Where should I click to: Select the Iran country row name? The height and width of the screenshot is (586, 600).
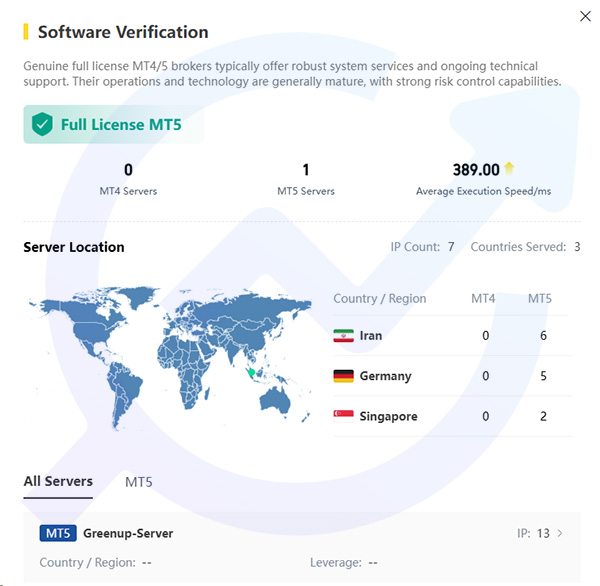[x=370, y=336]
